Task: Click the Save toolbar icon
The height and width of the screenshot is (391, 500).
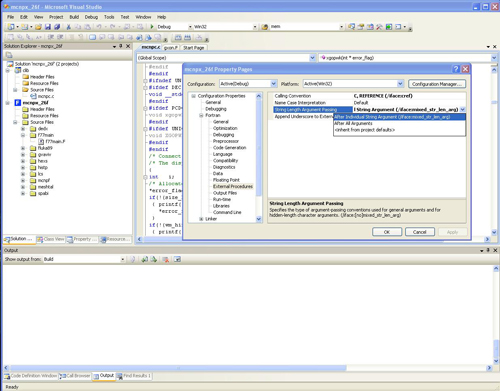Action: tap(48, 27)
